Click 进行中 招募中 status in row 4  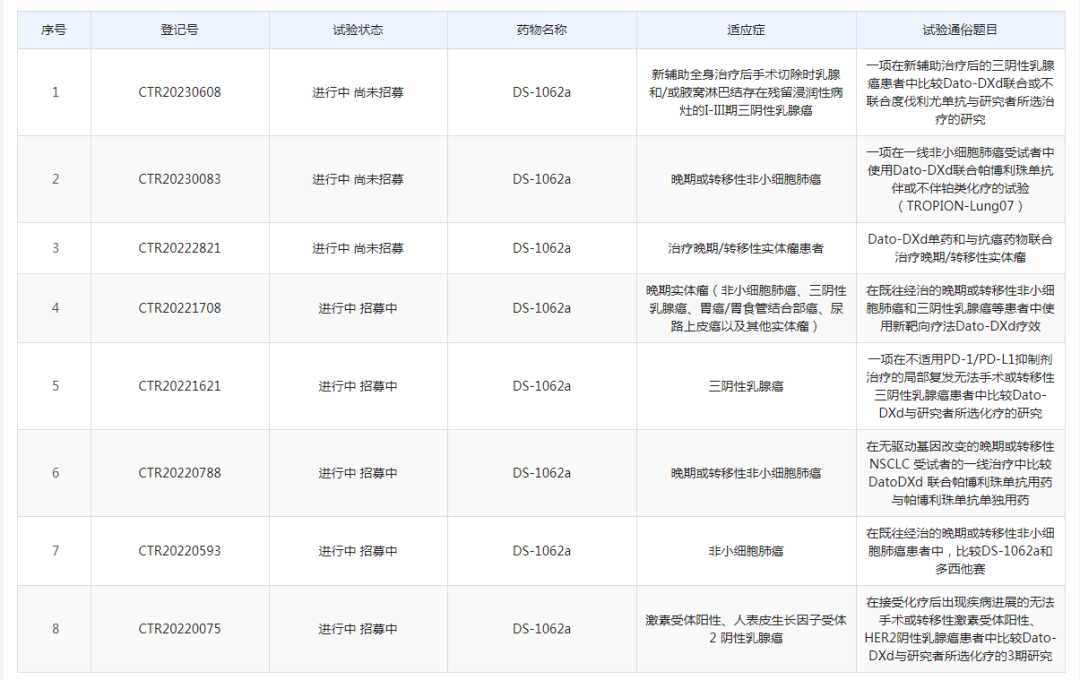point(358,307)
